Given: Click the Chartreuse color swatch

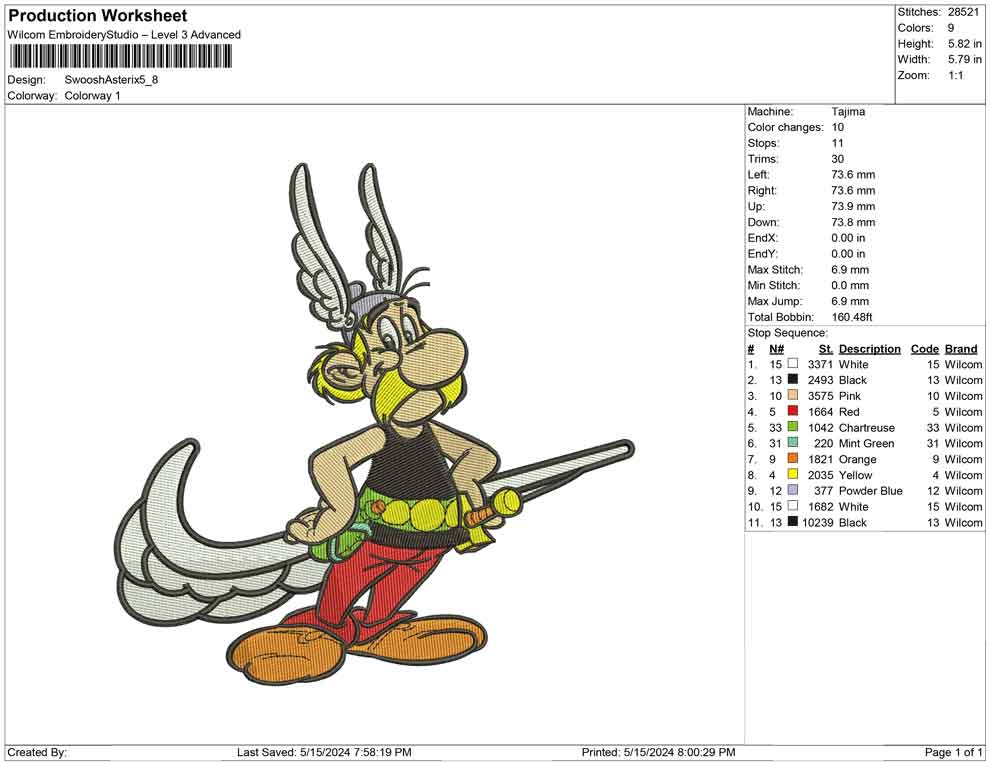Looking at the screenshot, I should click(793, 427).
